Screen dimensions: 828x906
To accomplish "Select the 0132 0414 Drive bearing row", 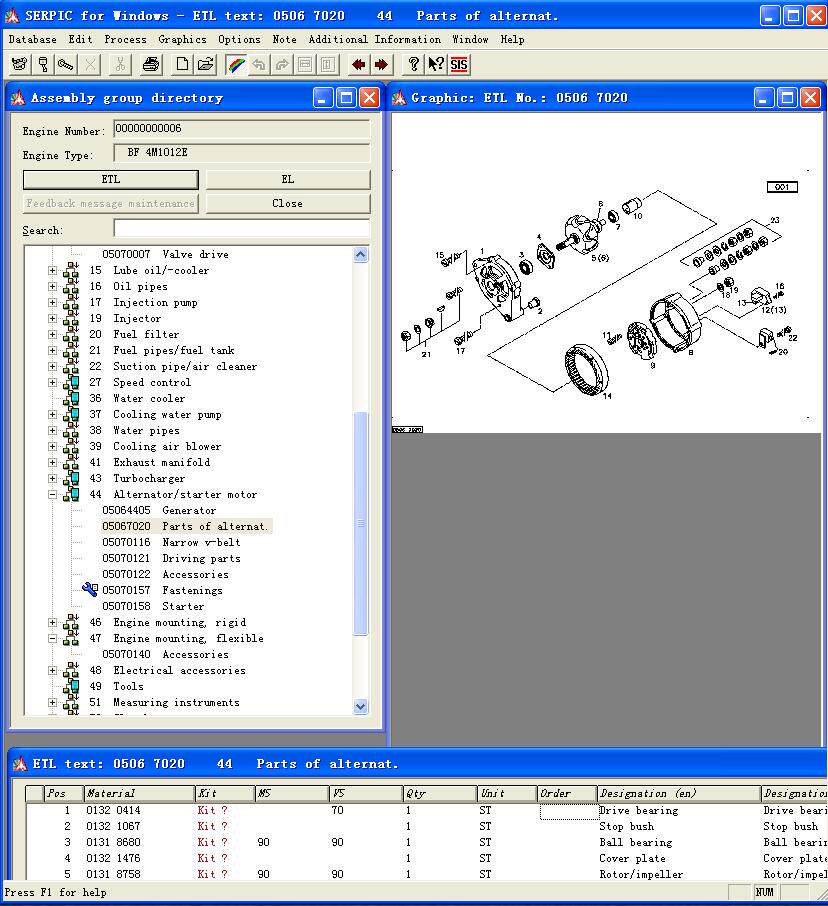I will (x=426, y=810).
